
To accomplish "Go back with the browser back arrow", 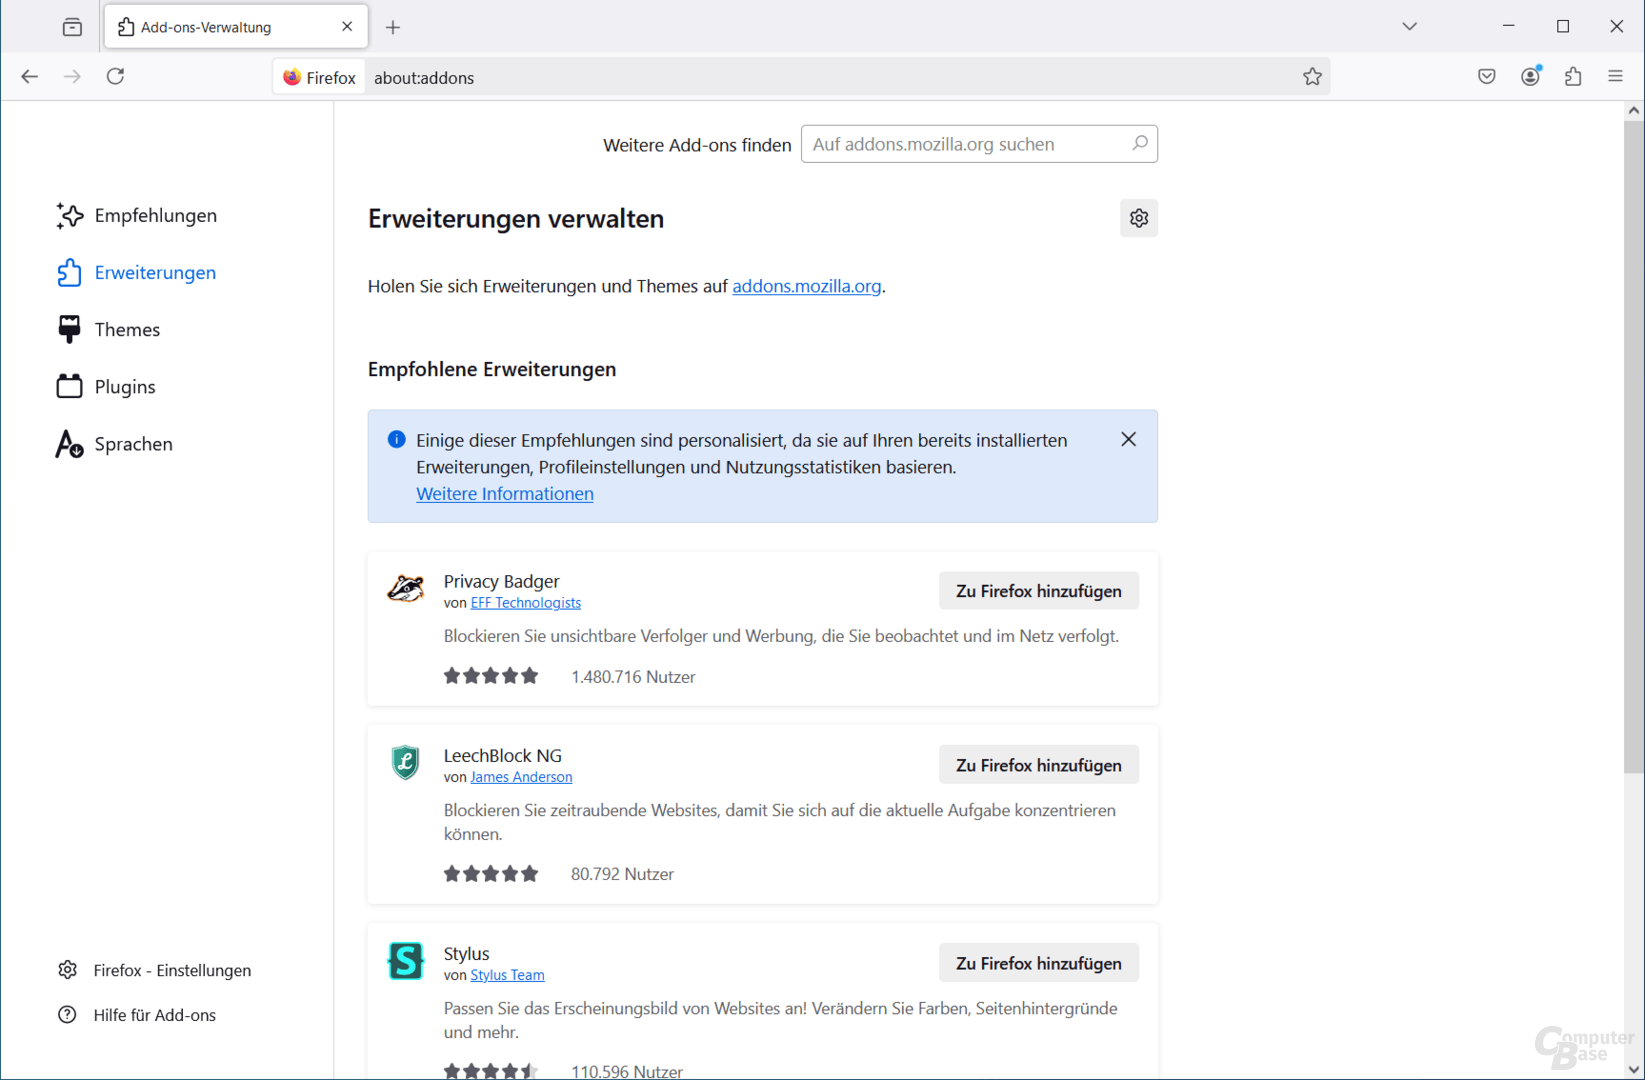I will click(x=30, y=77).
